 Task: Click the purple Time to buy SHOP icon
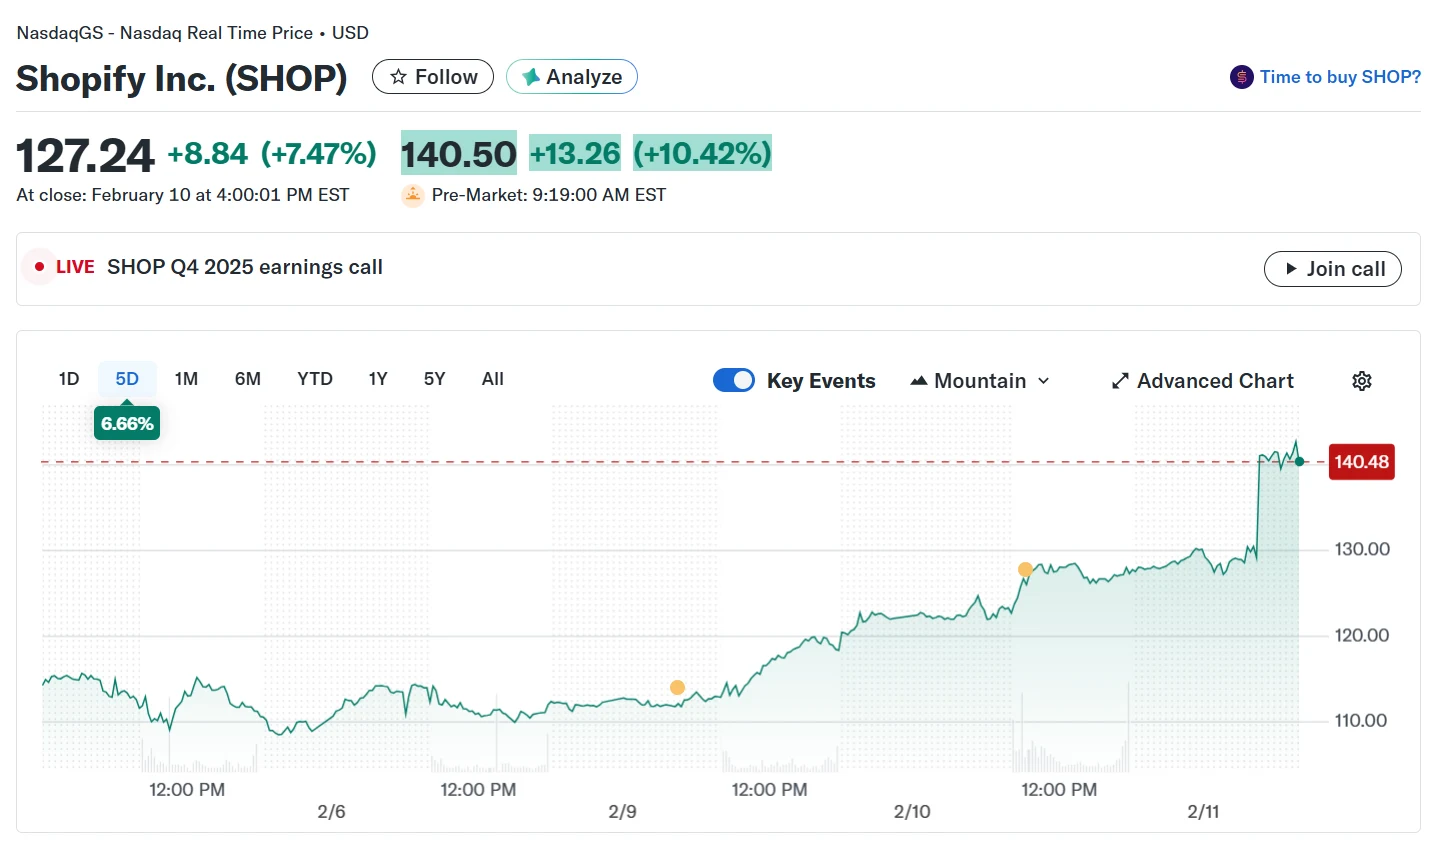[x=1241, y=77]
